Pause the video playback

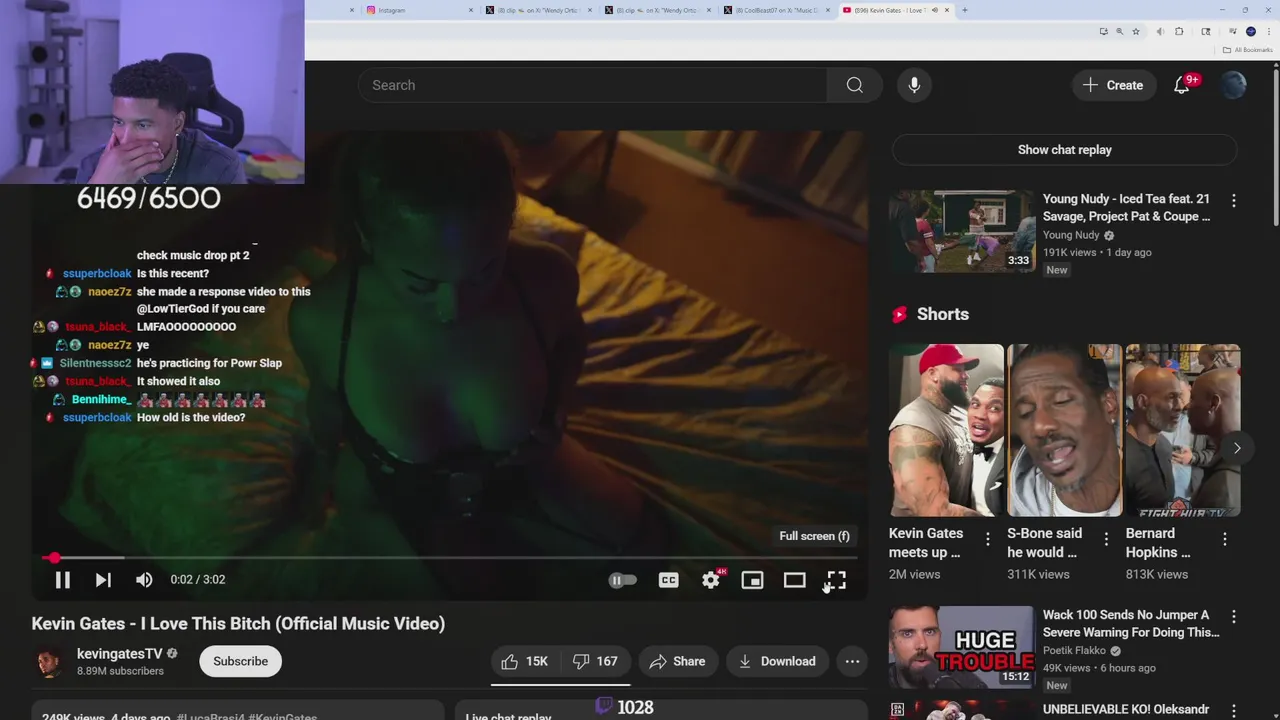tap(62, 580)
